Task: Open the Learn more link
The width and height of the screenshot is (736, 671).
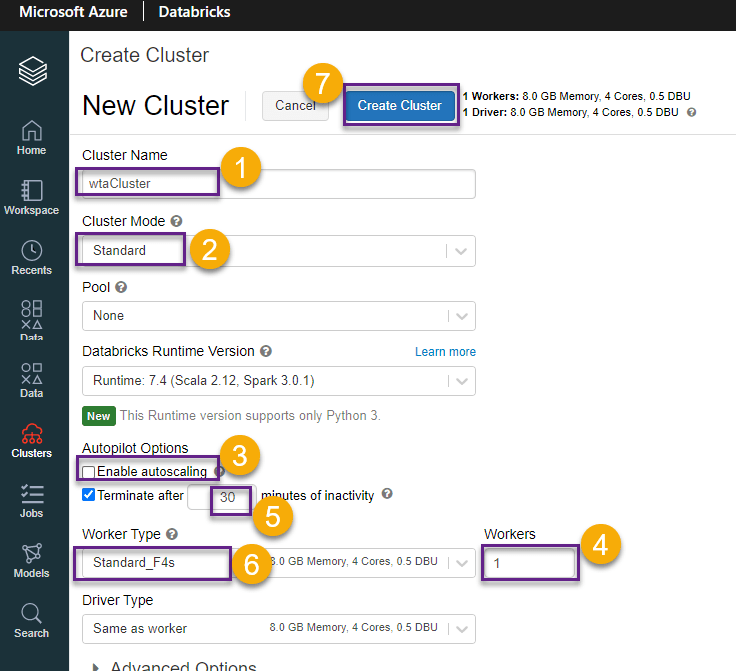Action: [x=445, y=352]
